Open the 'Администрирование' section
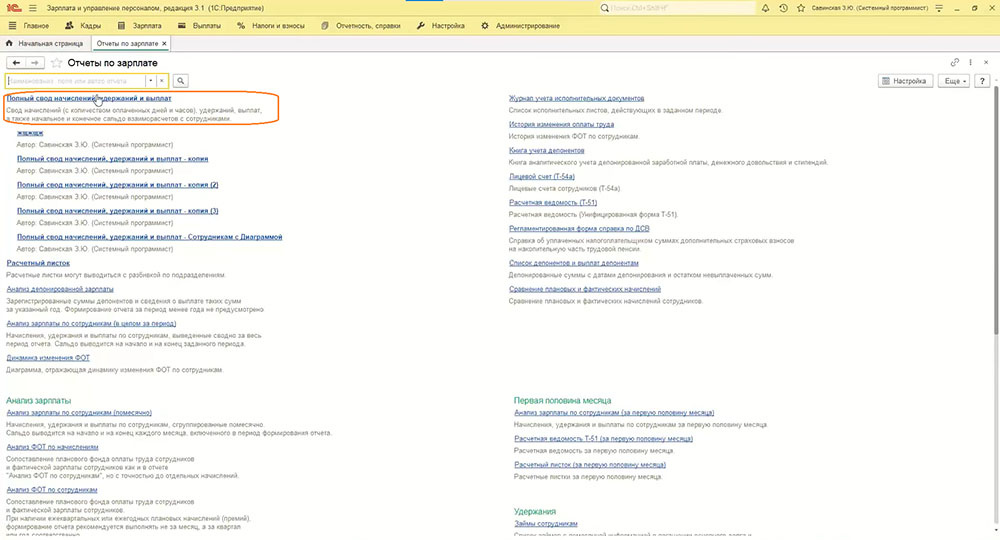This screenshot has height=540, width=1000. 520,26
